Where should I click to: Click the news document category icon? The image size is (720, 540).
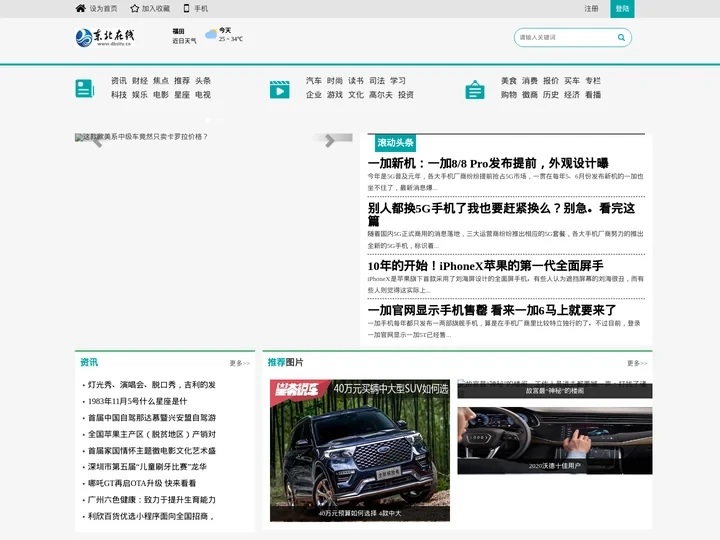(x=84, y=89)
